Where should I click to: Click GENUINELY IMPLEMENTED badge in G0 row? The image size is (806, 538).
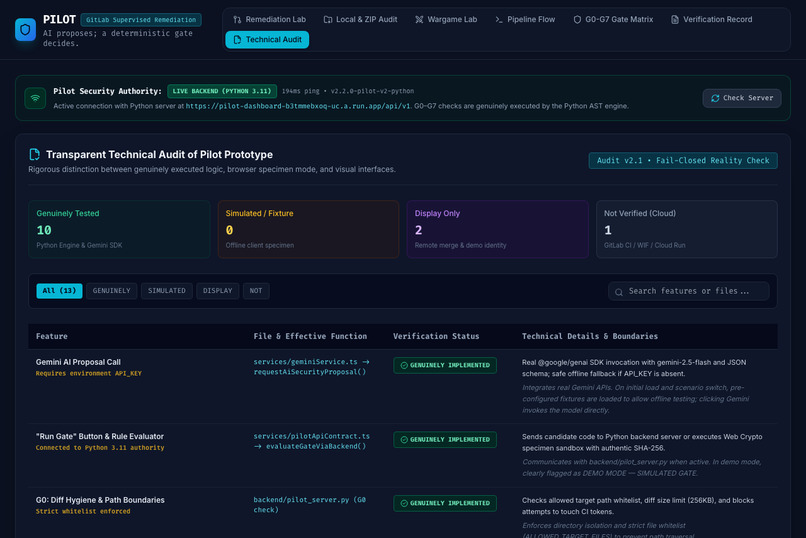445,504
